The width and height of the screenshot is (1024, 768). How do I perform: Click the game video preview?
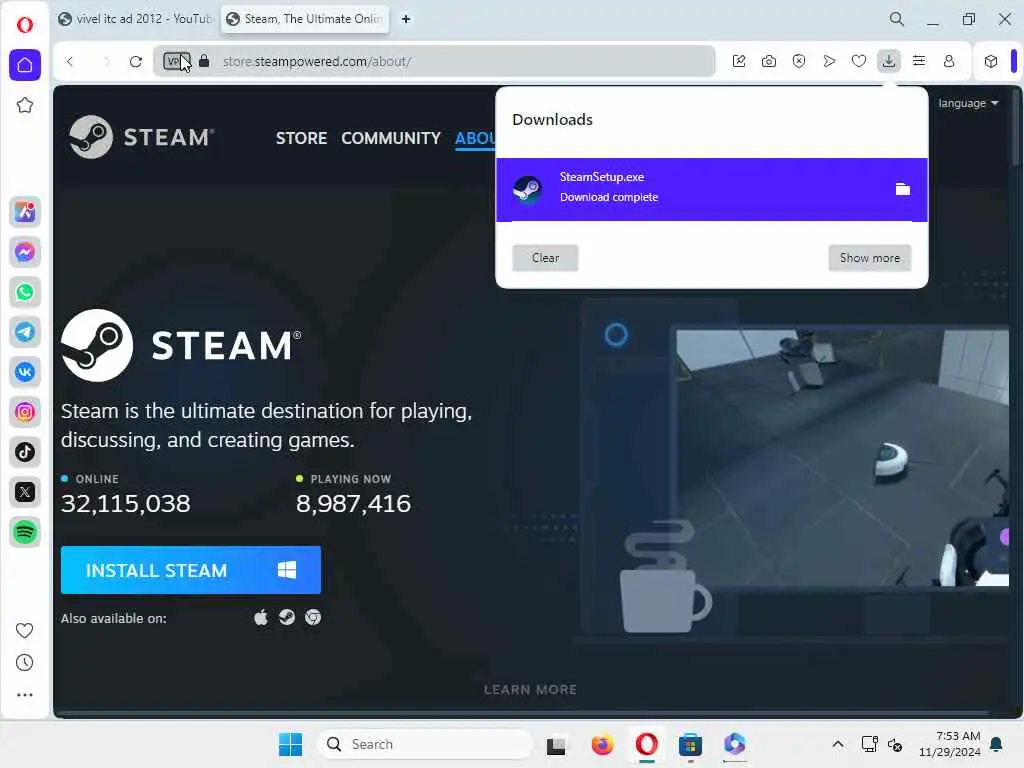pyautogui.click(x=842, y=457)
